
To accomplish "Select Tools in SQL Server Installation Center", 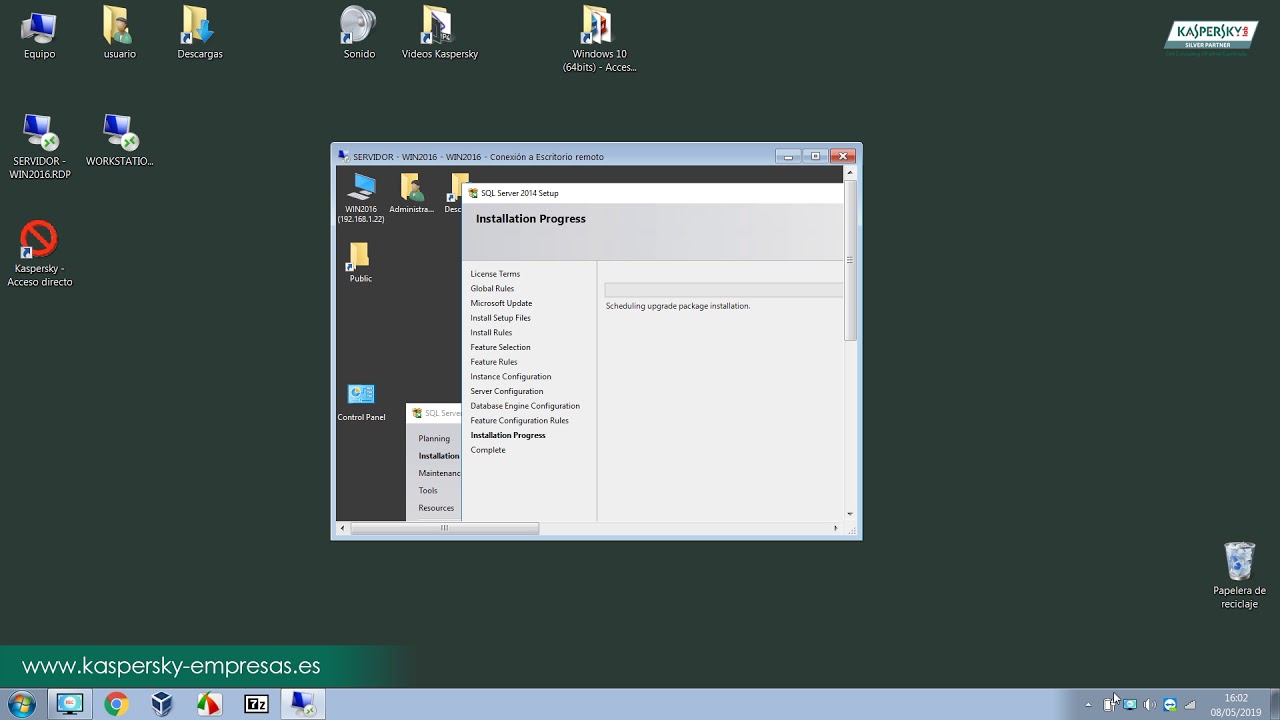I will point(427,490).
